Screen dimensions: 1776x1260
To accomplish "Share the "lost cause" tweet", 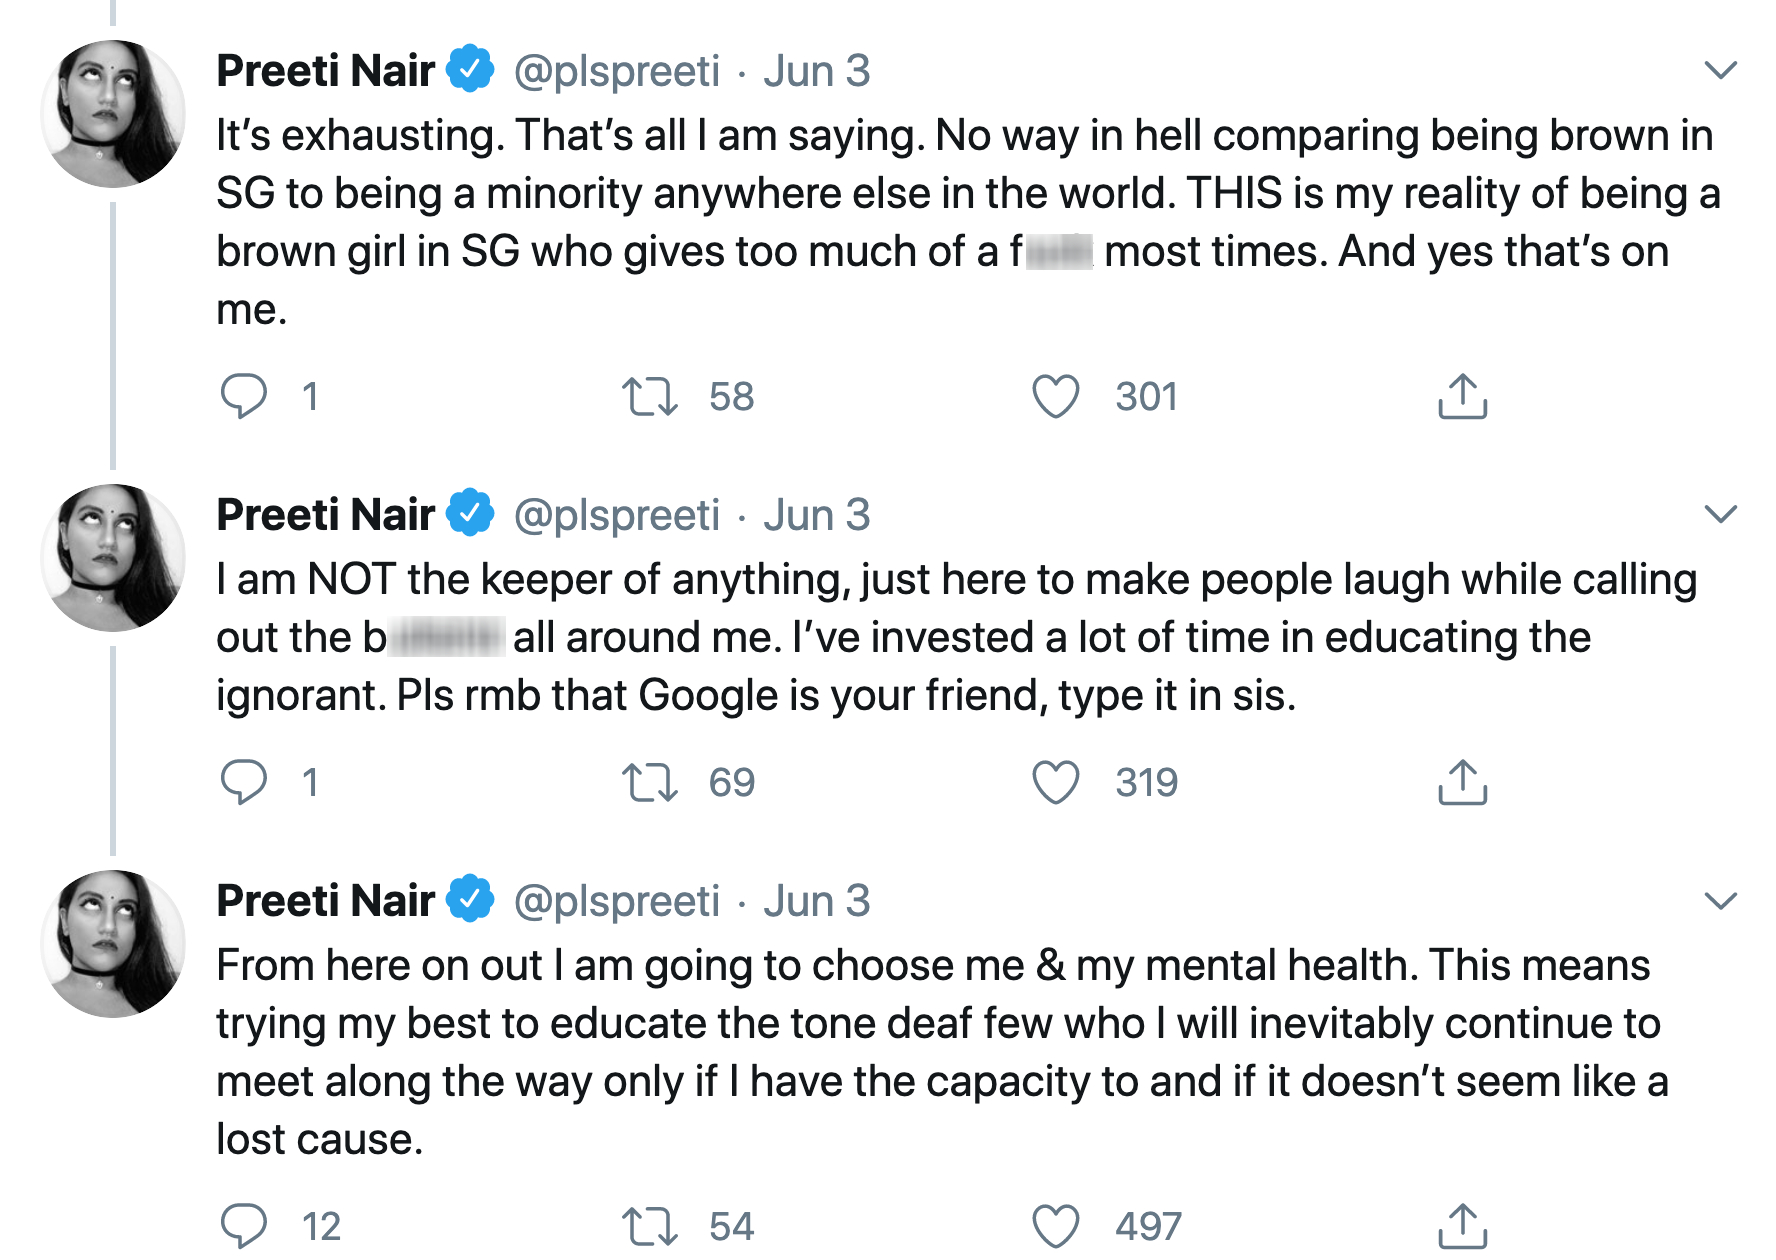I will pos(1462,1226).
